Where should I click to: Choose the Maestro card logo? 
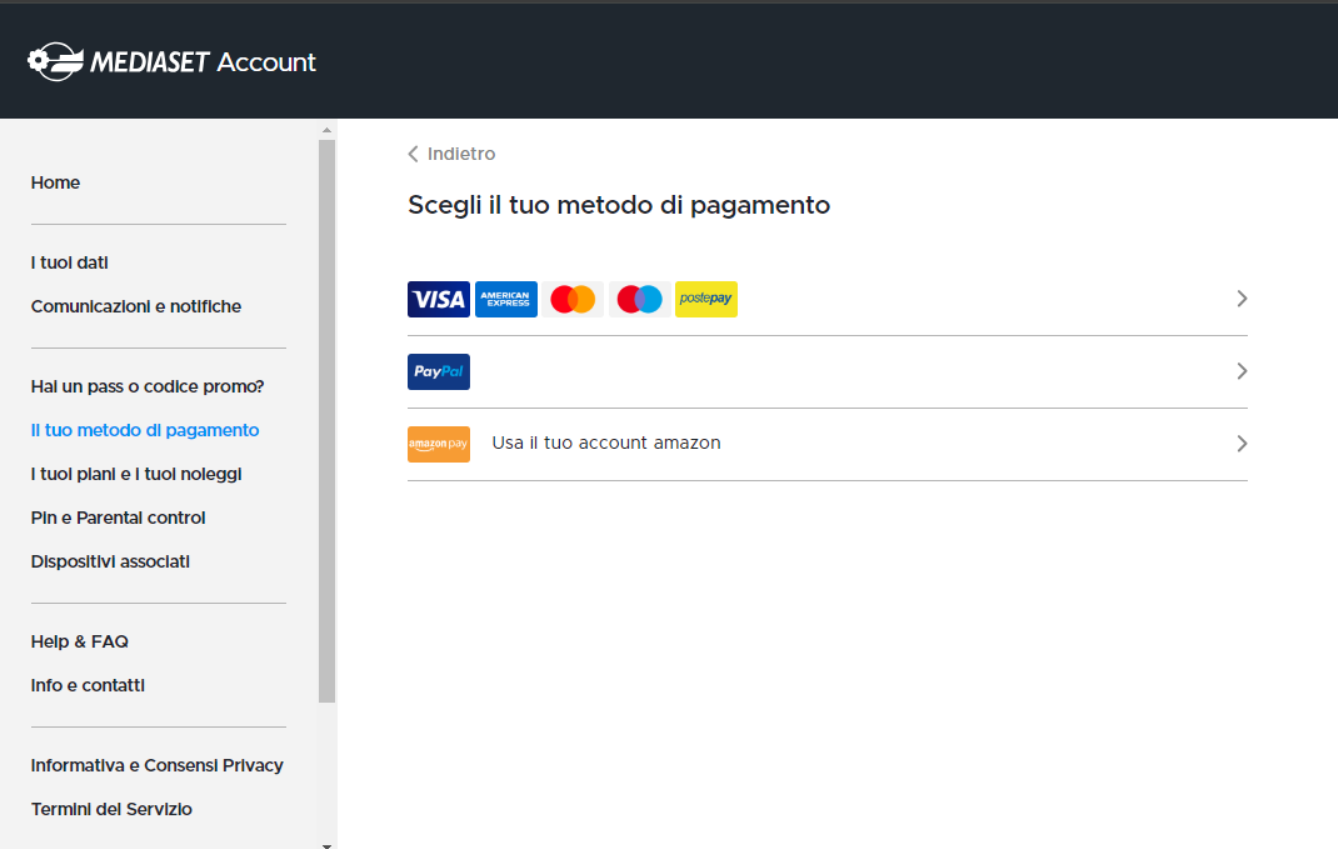click(x=639, y=299)
